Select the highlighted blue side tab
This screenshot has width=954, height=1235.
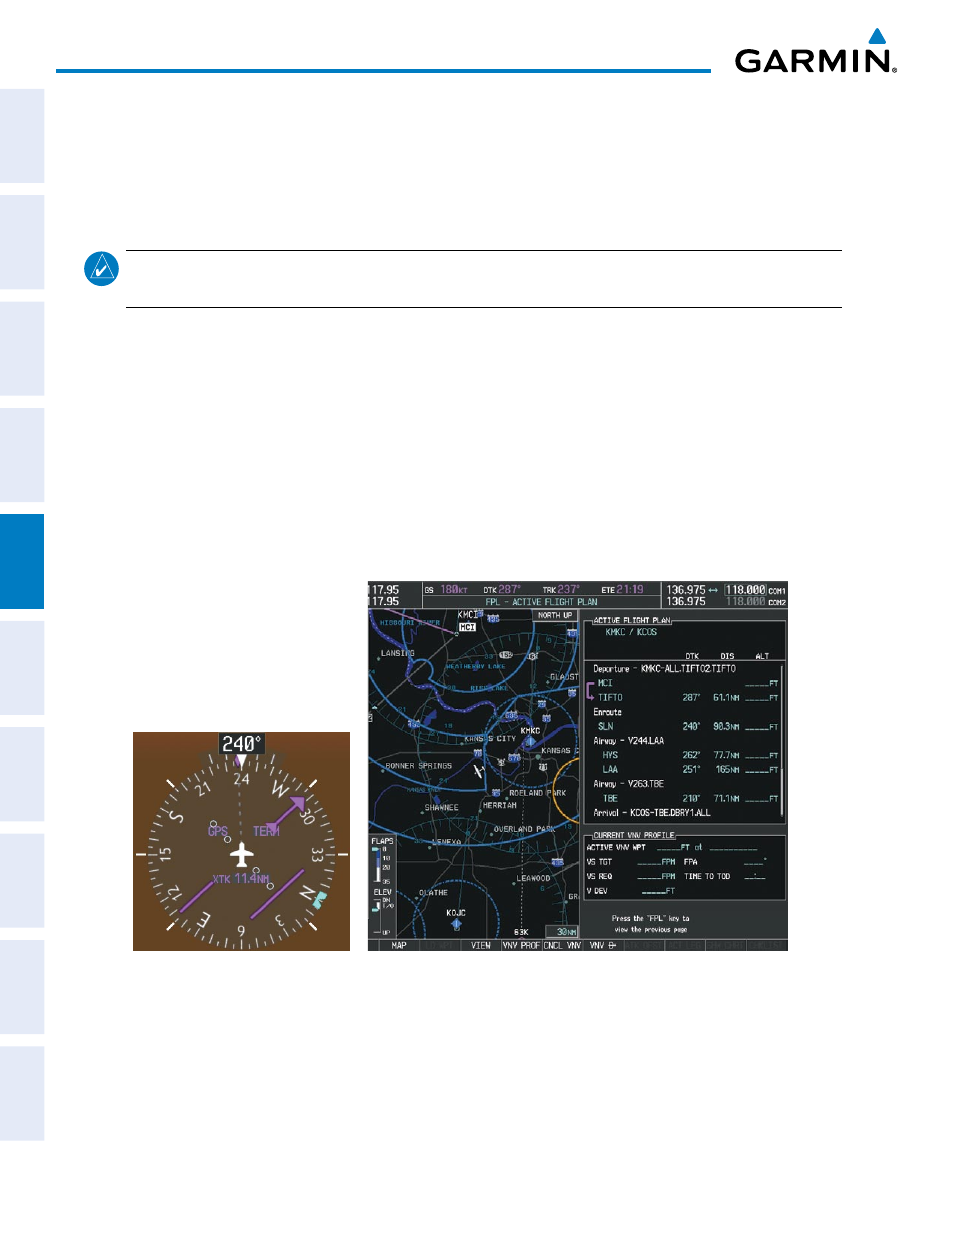pos(22,561)
